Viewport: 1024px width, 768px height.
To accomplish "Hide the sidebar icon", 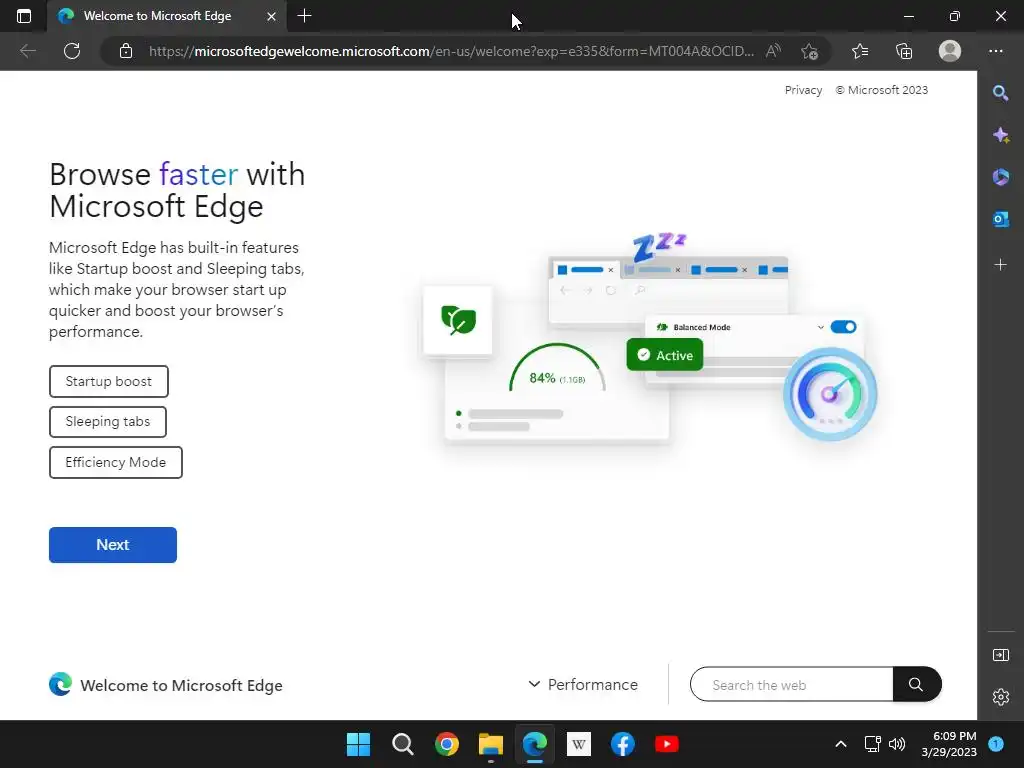I will [1000, 655].
